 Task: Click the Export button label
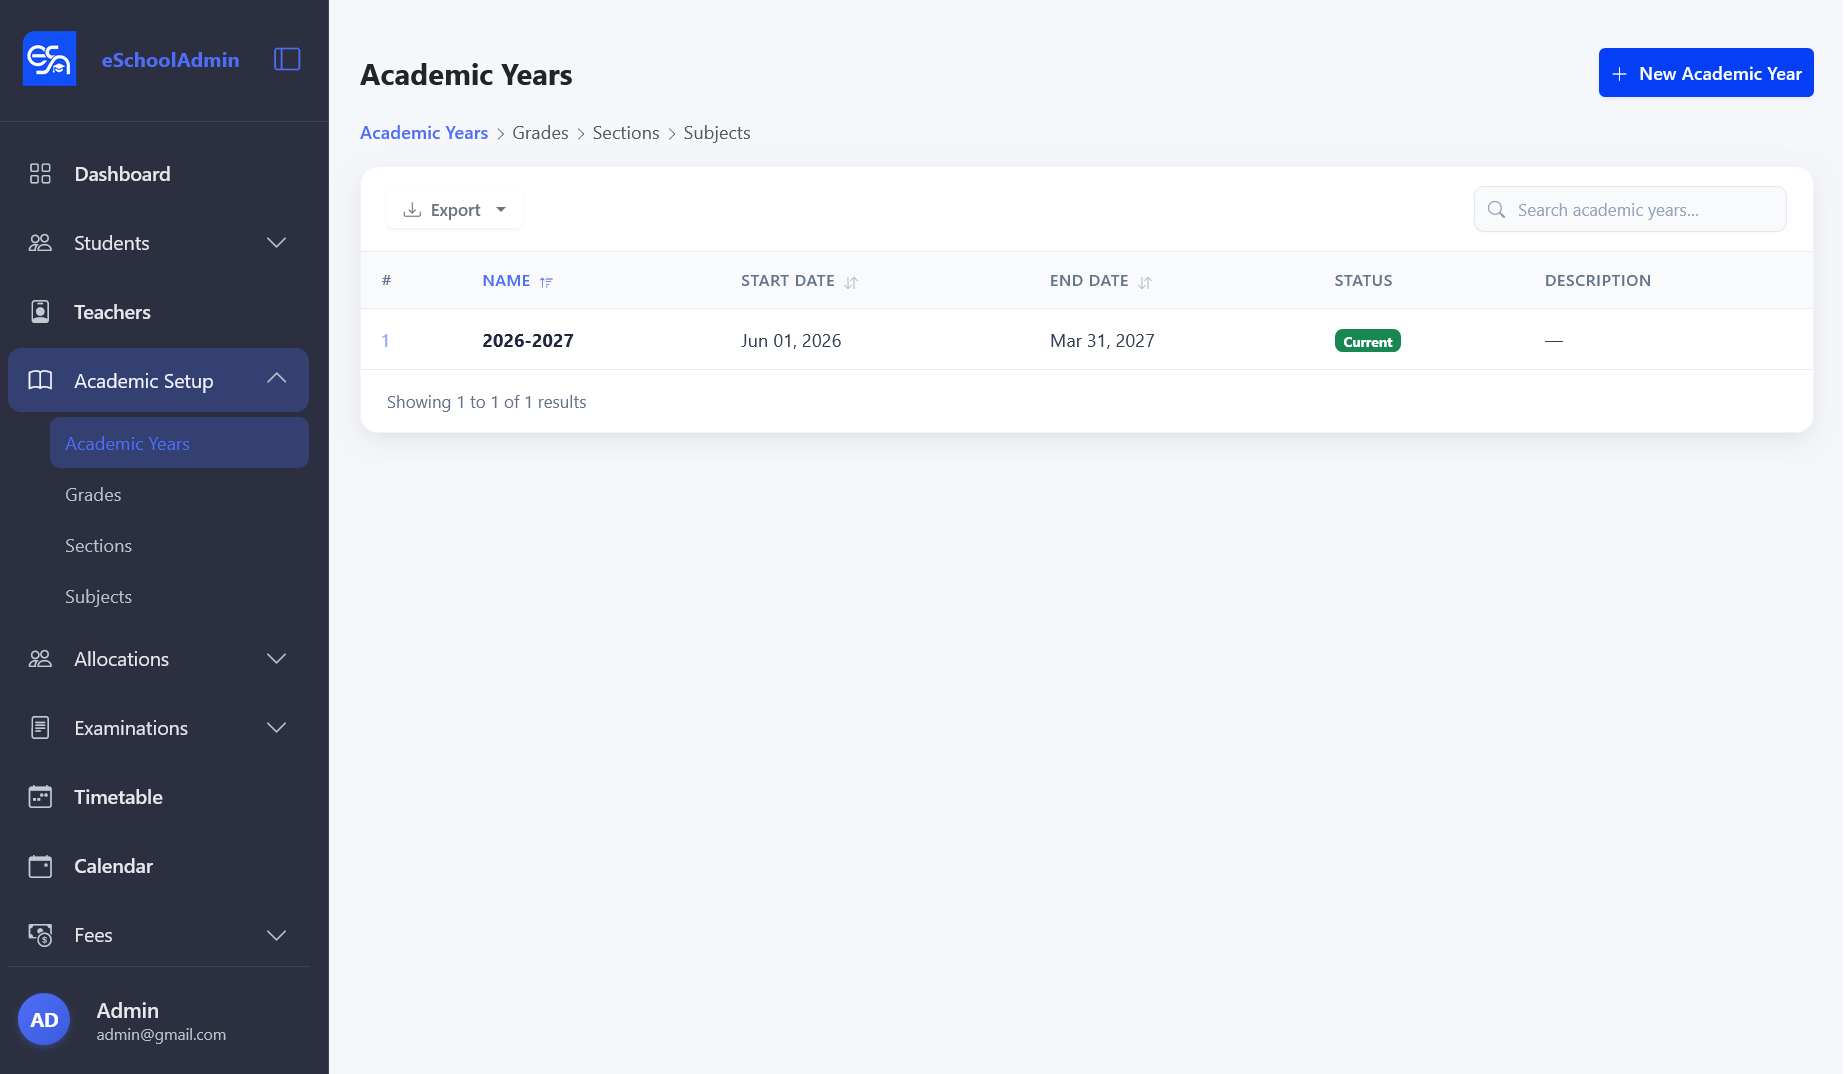pyautogui.click(x=455, y=210)
